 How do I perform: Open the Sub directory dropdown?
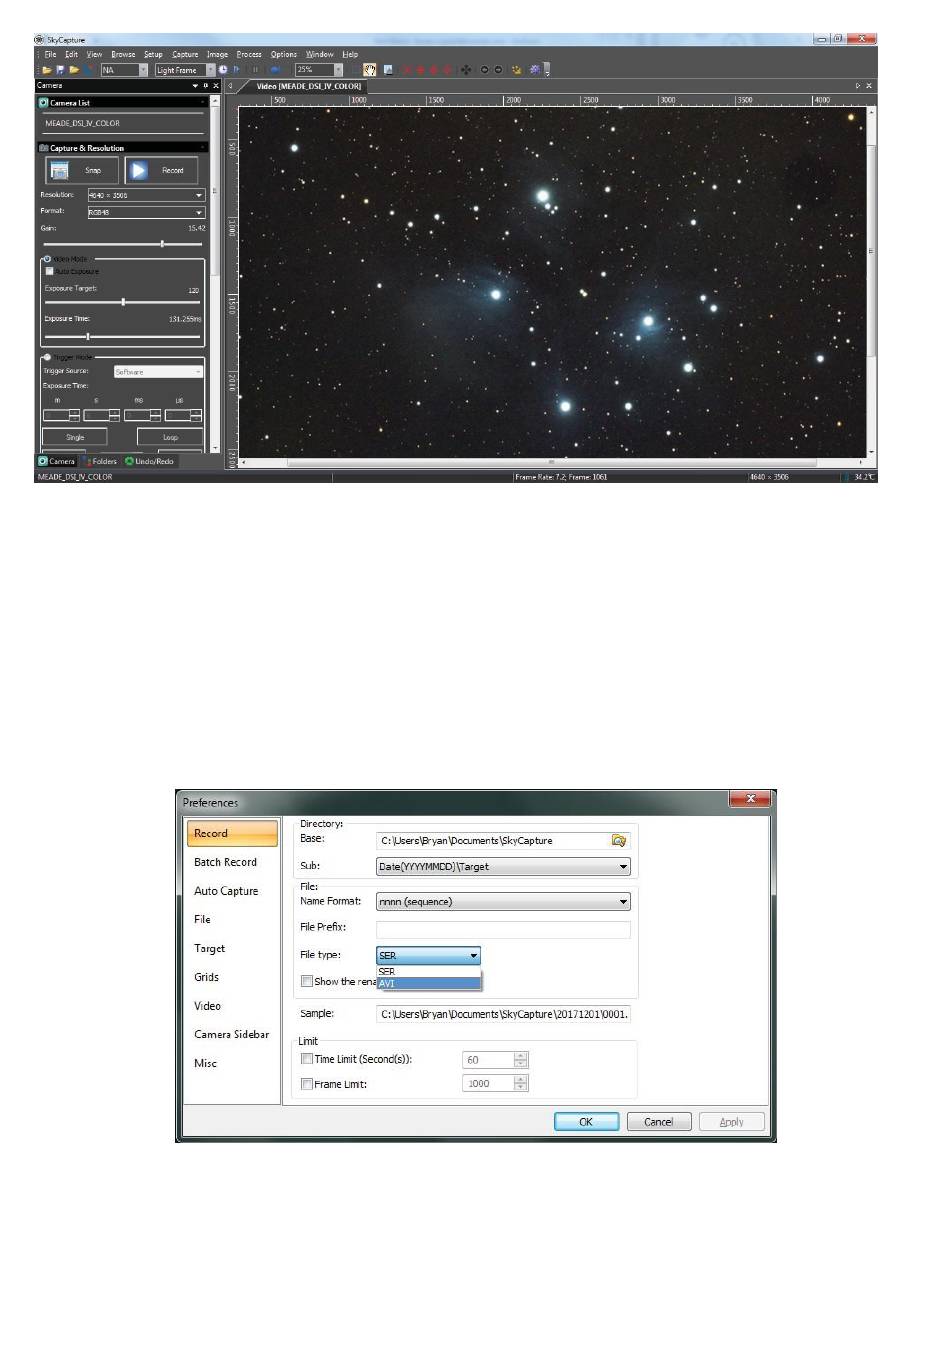pyautogui.click(x=503, y=867)
